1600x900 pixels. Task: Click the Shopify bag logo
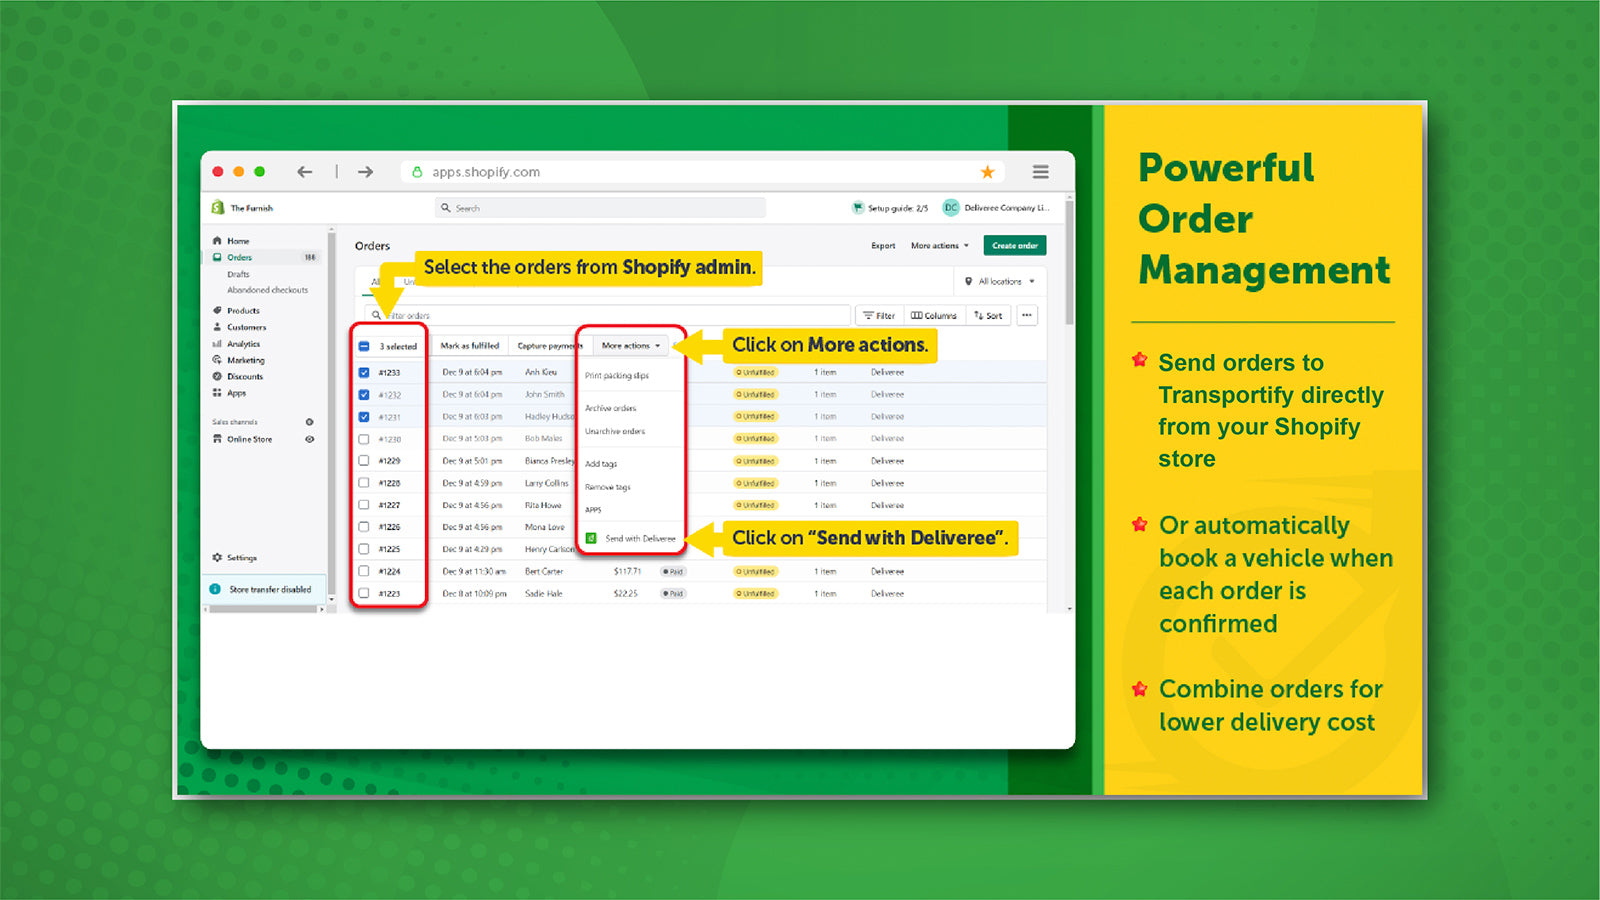click(x=218, y=207)
